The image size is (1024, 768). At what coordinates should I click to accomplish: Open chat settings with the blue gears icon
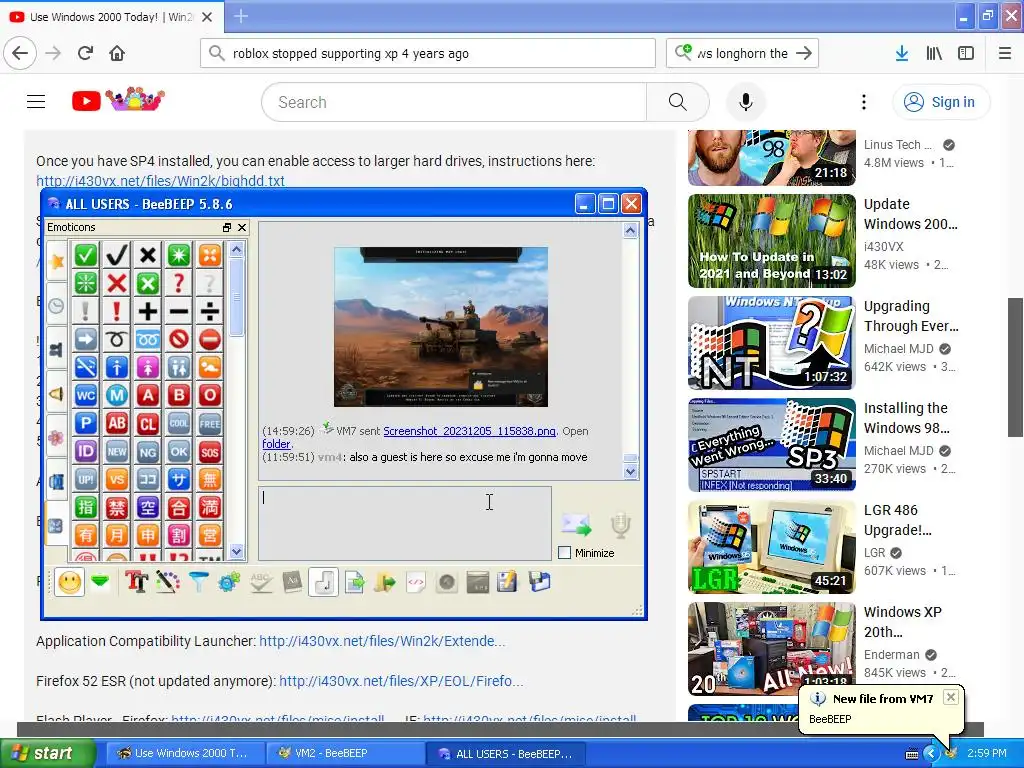coord(229,581)
